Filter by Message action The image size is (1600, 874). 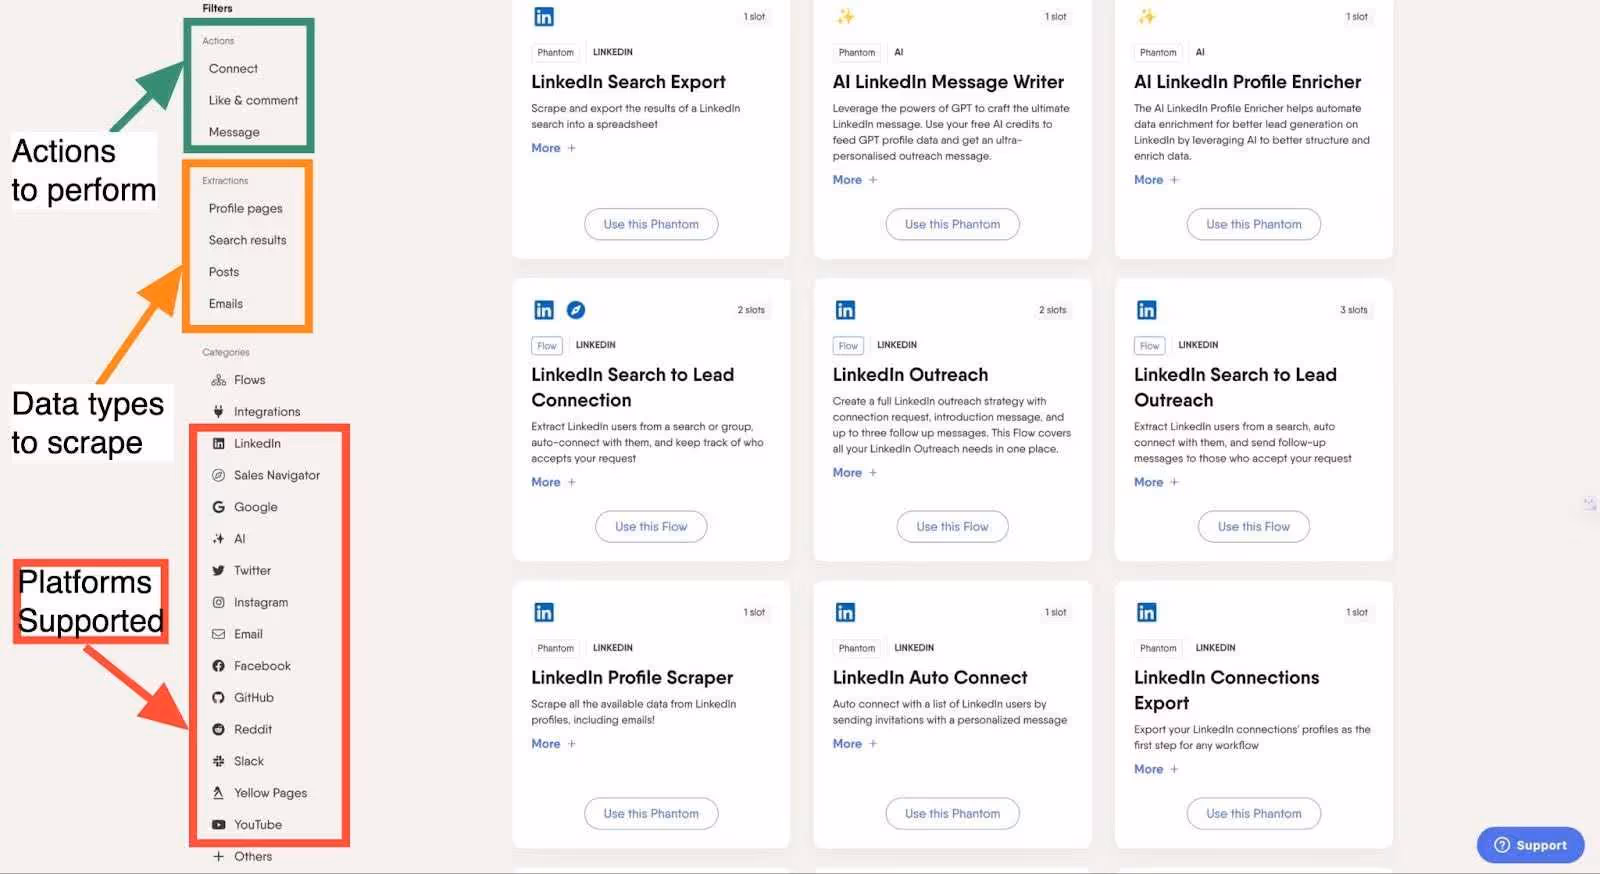tap(234, 132)
